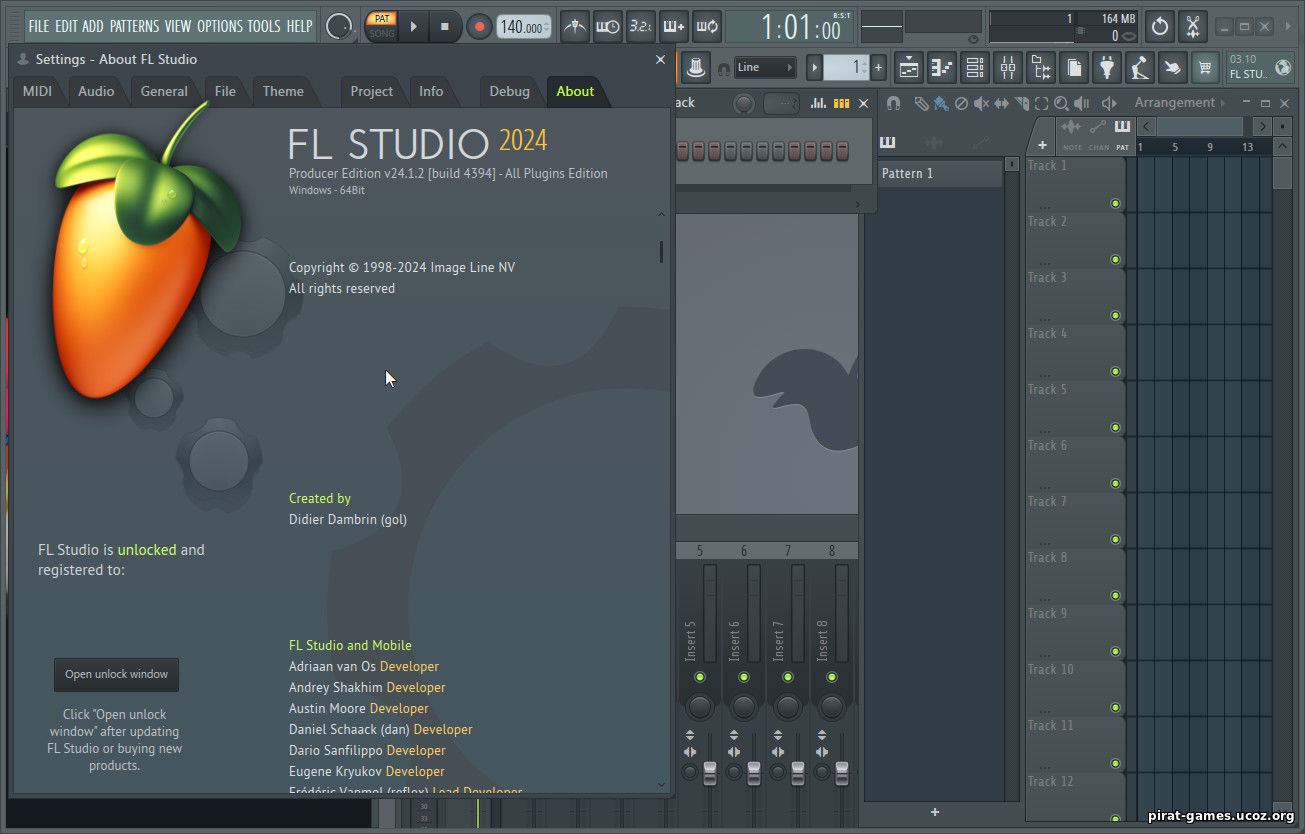Toggle wait for input before recording
The height and width of the screenshot is (834, 1305).
coord(608,27)
